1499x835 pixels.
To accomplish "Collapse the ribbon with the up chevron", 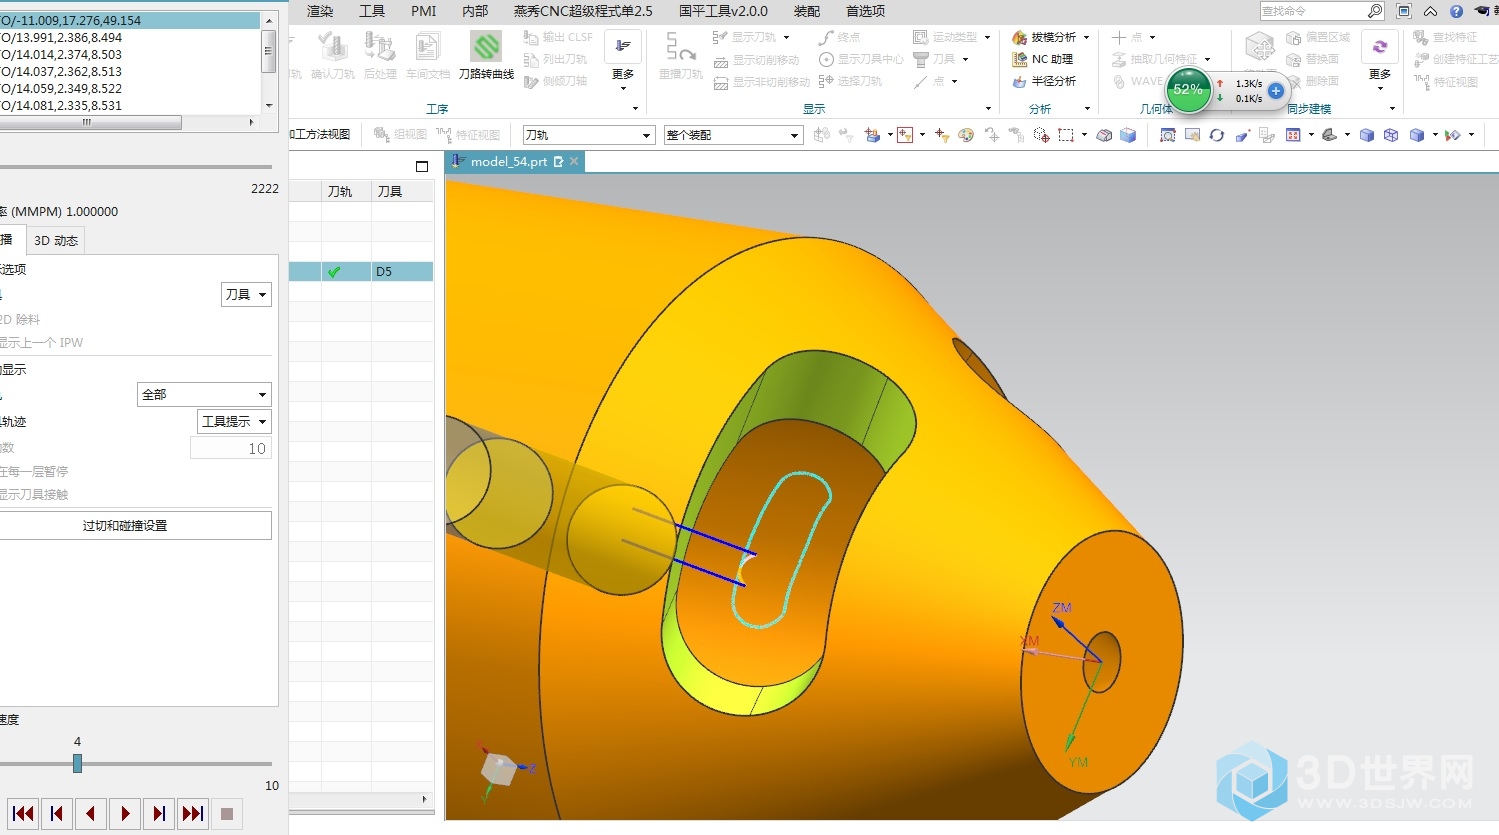I will tap(1431, 11).
